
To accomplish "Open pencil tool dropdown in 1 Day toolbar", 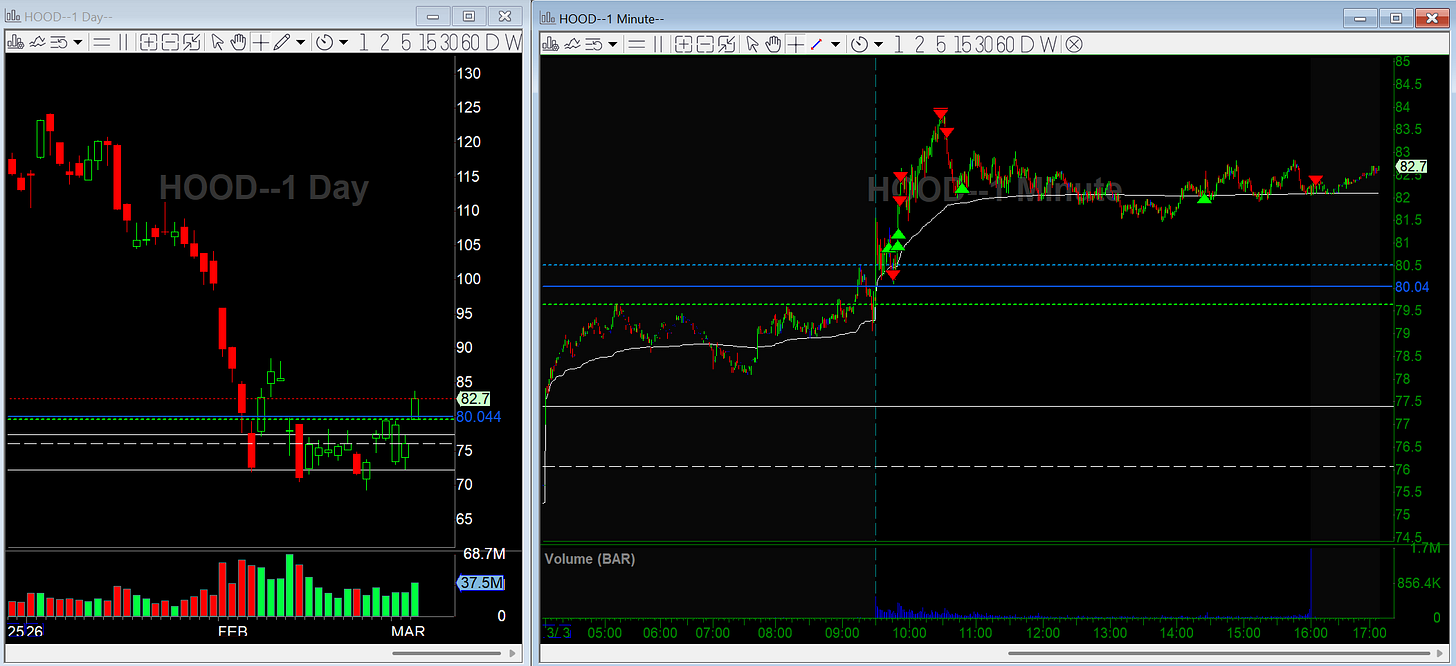I will (x=300, y=42).
